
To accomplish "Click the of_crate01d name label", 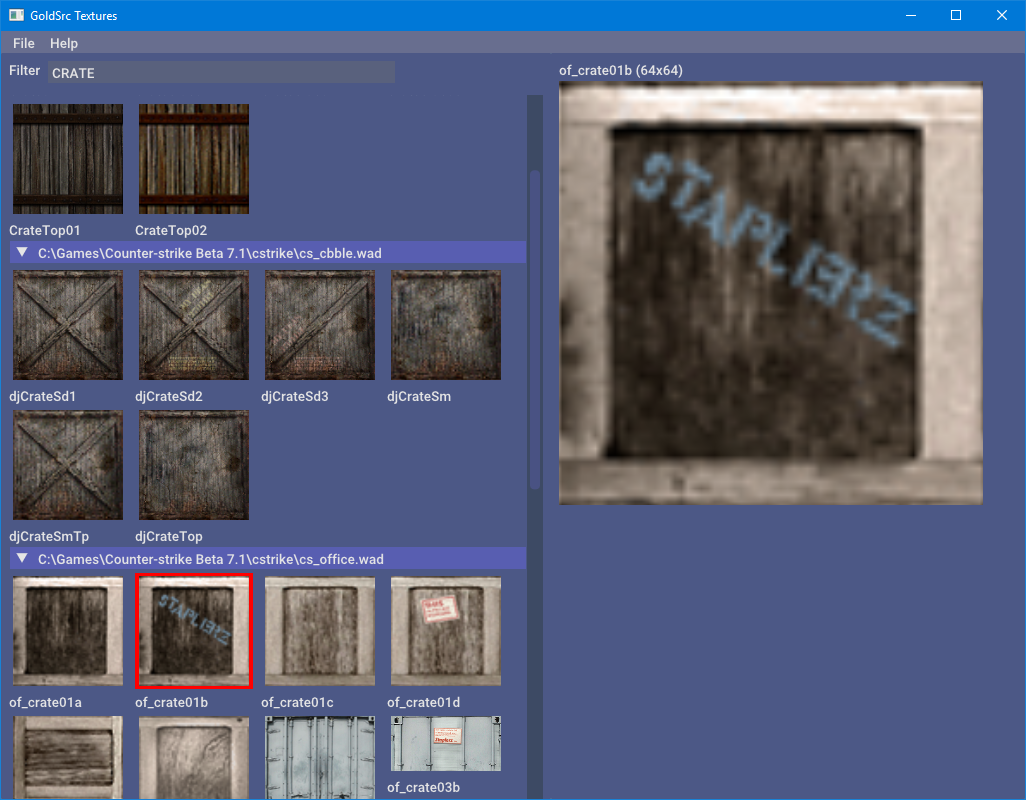I will pos(423,703).
